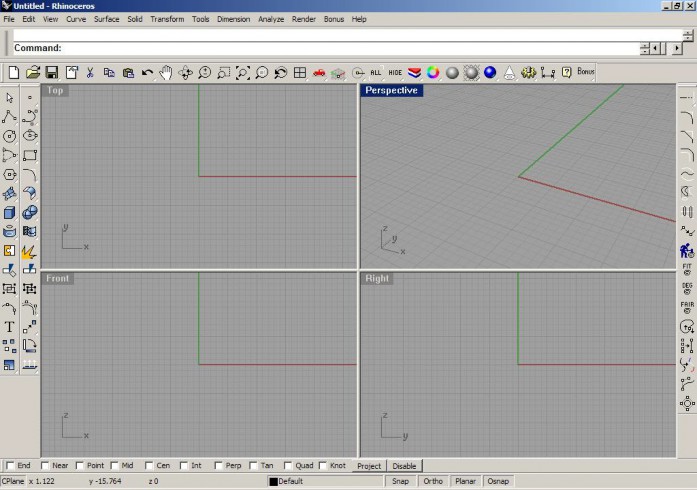Toggle the Ortho status bar button
The height and width of the screenshot is (490, 697).
point(433,481)
